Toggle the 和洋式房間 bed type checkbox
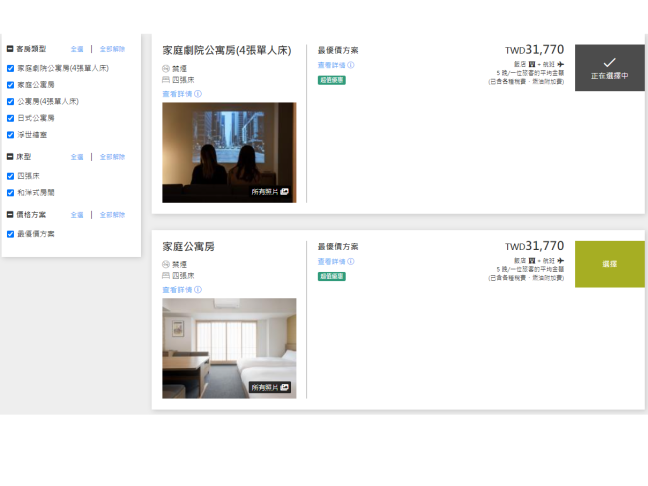This screenshot has height=486, width=648. (10, 192)
